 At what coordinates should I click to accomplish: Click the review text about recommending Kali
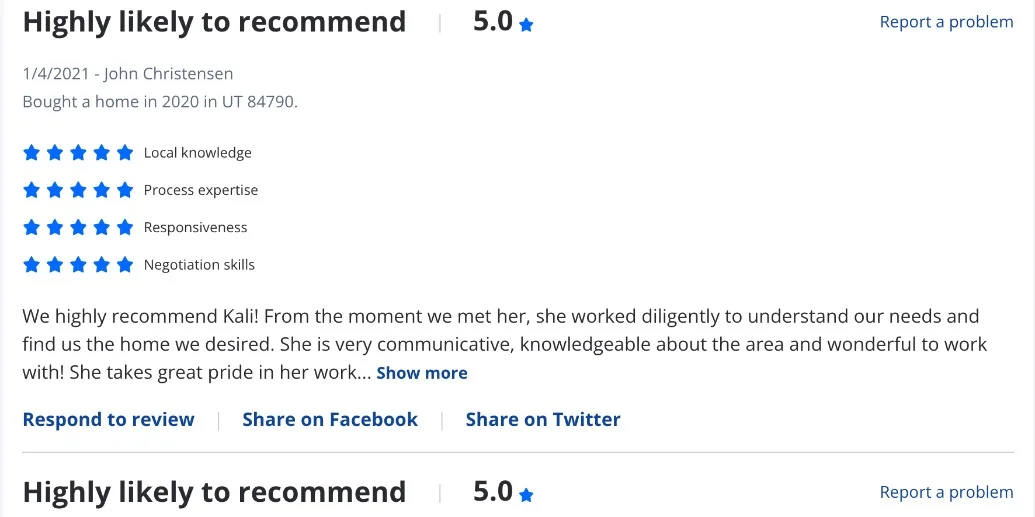500,344
